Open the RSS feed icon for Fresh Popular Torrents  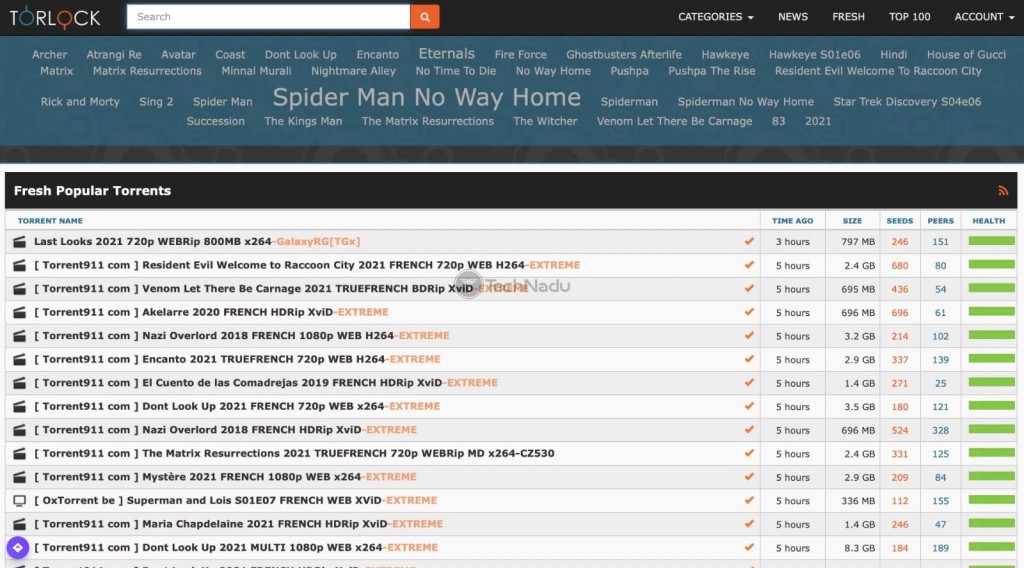(1002, 191)
